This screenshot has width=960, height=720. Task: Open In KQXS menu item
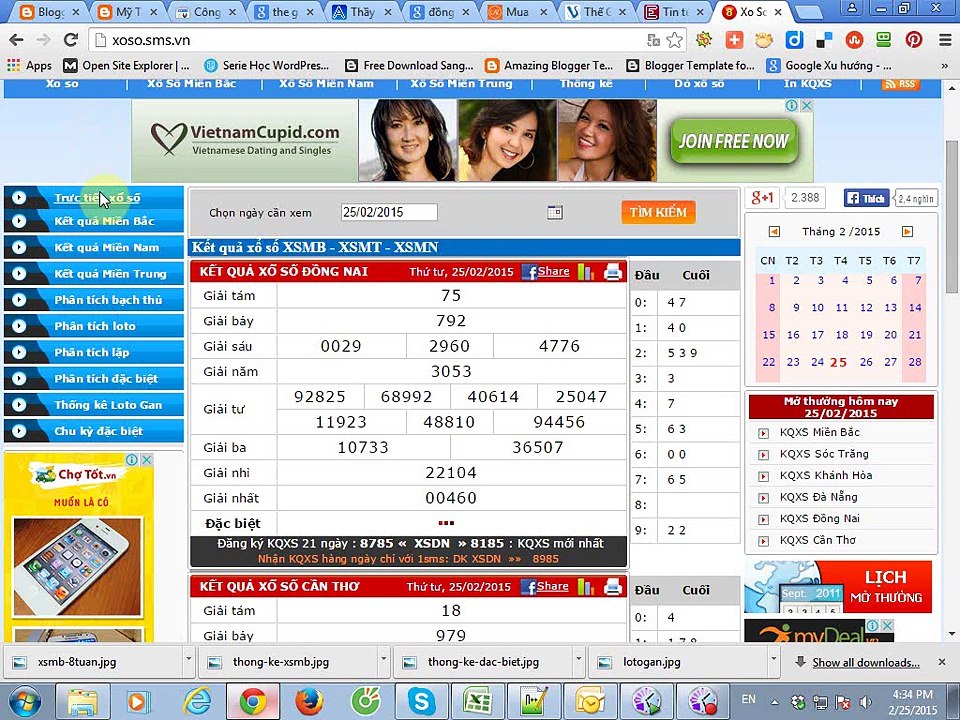pyautogui.click(x=808, y=84)
